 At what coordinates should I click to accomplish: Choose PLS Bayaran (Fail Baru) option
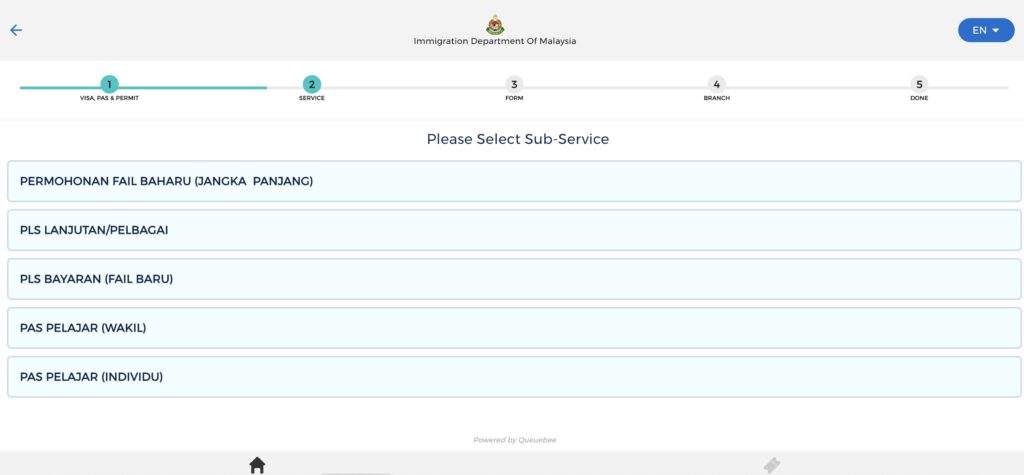[514, 279]
